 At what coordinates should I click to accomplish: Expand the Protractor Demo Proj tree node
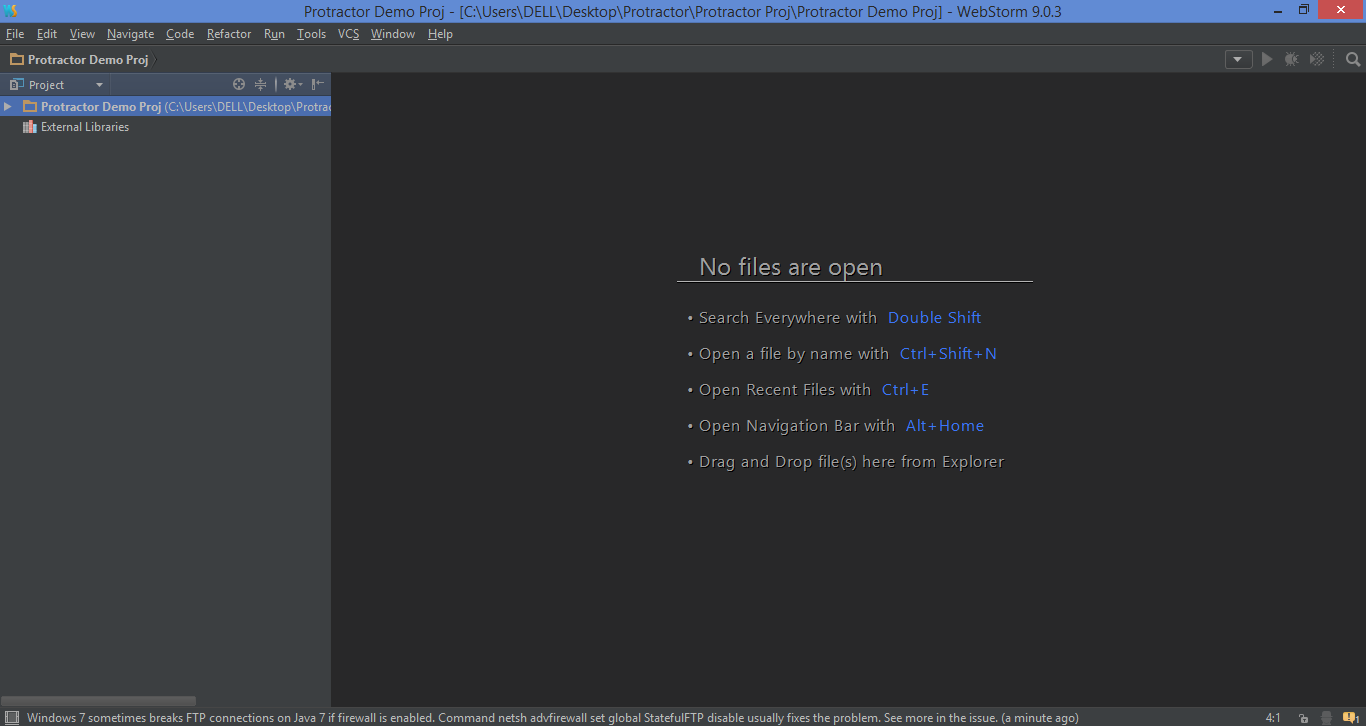coord(7,106)
